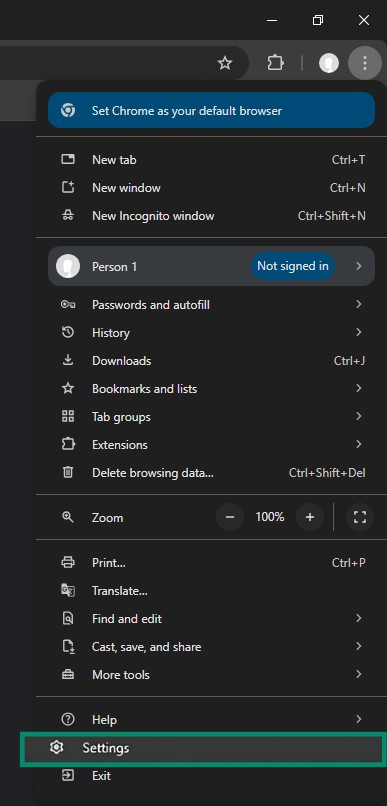Click the Person 1 profile name
The image size is (387, 806).
coord(115,267)
